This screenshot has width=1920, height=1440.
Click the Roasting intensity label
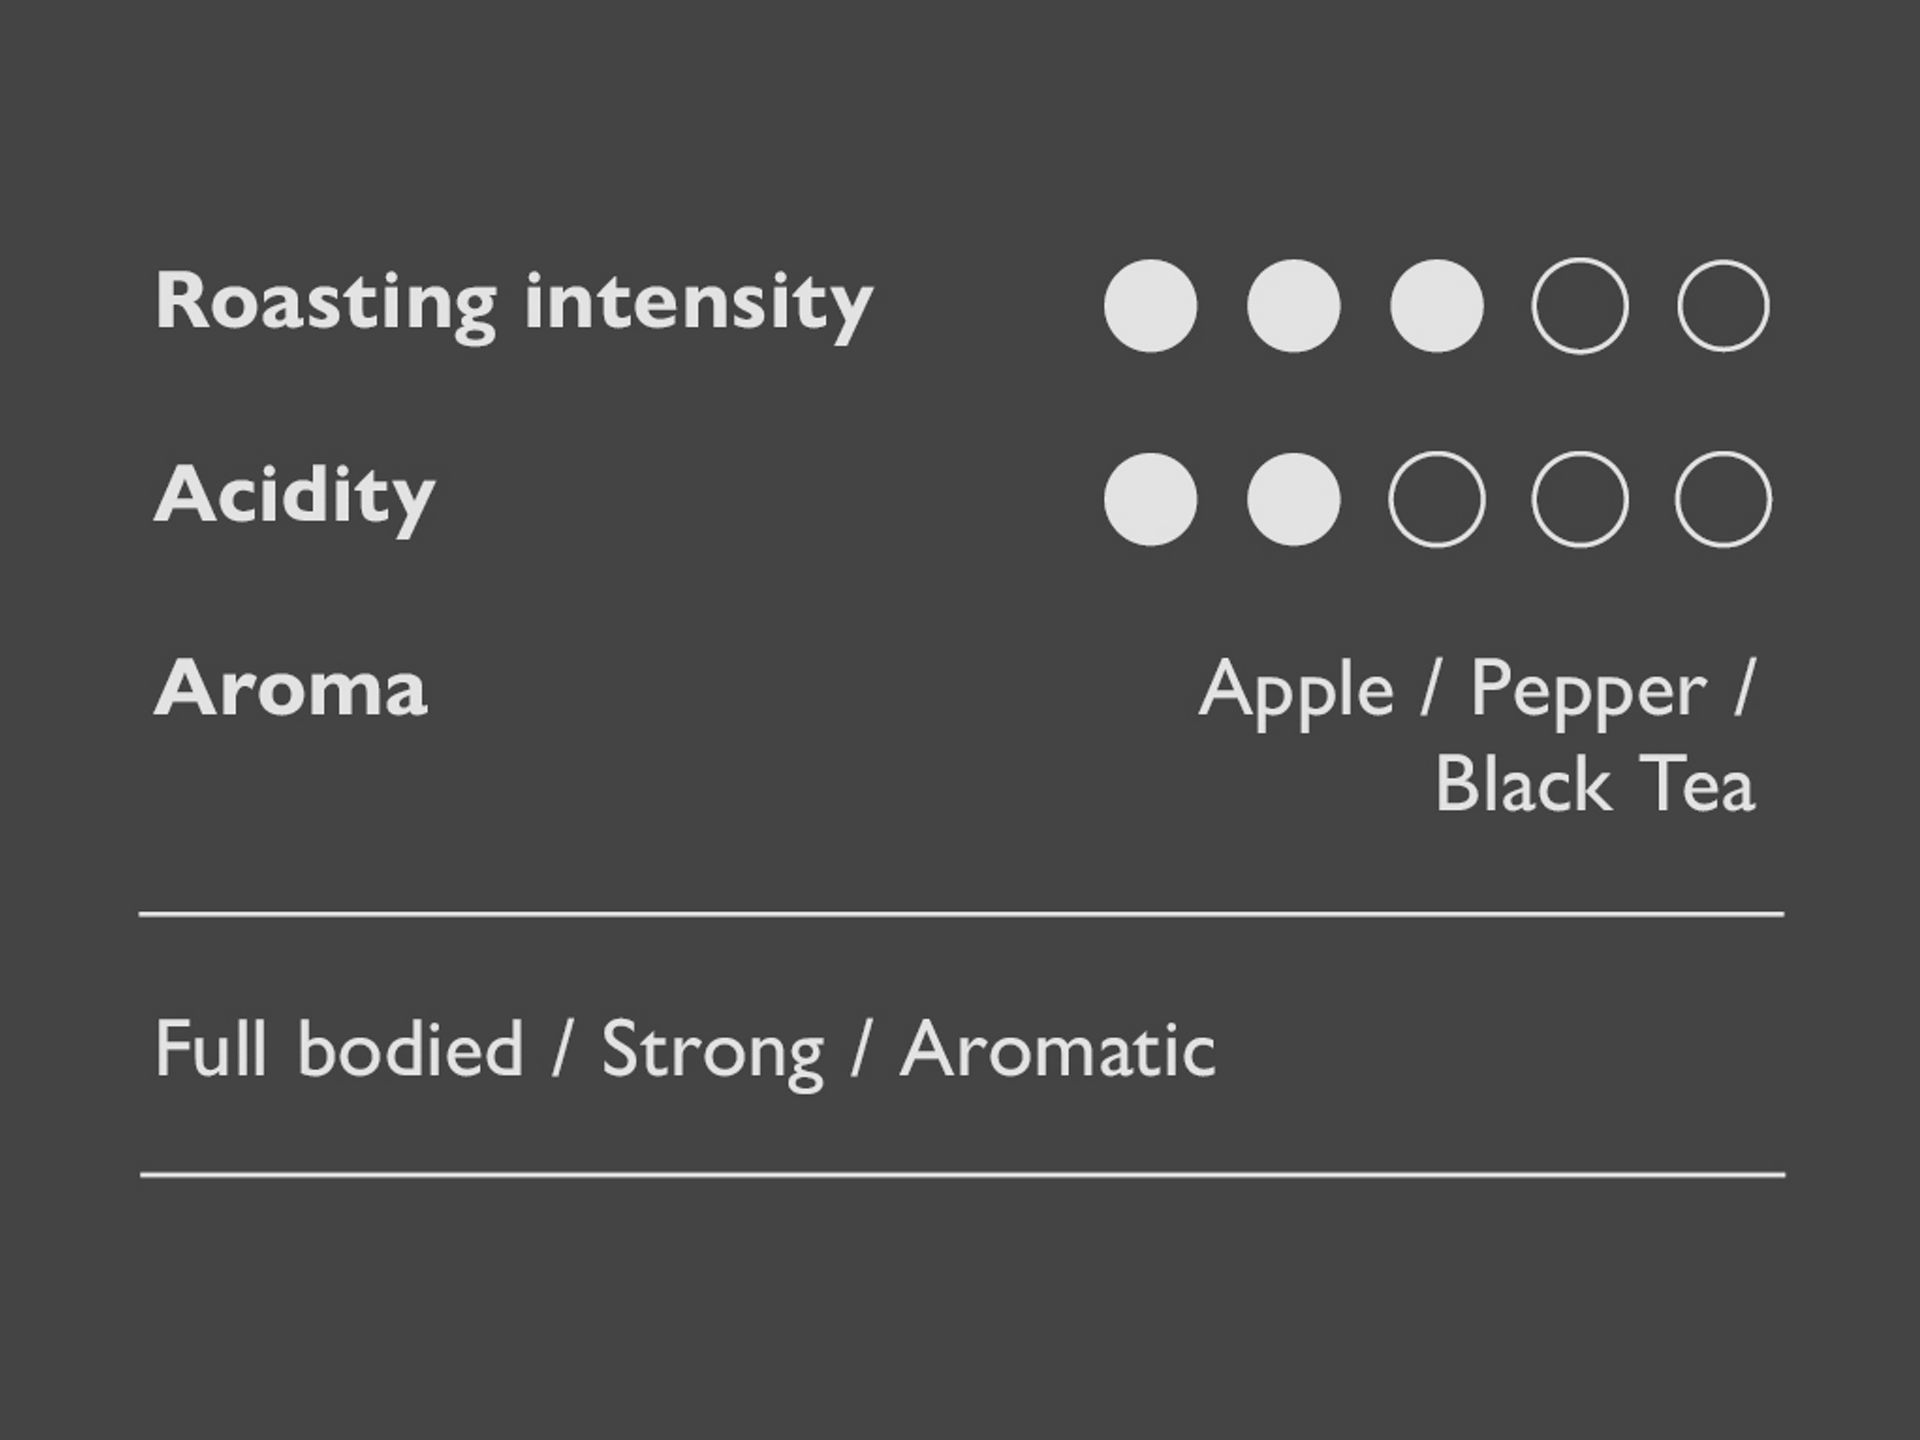point(514,302)
